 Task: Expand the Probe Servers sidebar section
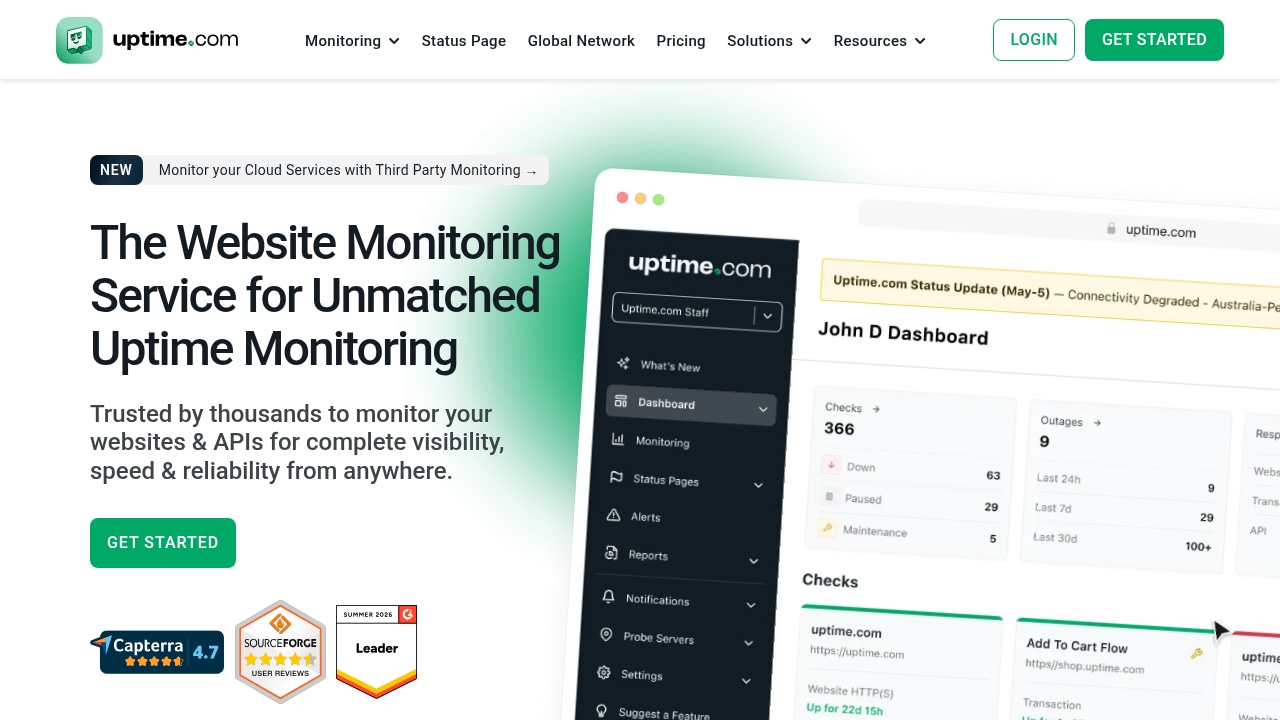tap(748, 643)
